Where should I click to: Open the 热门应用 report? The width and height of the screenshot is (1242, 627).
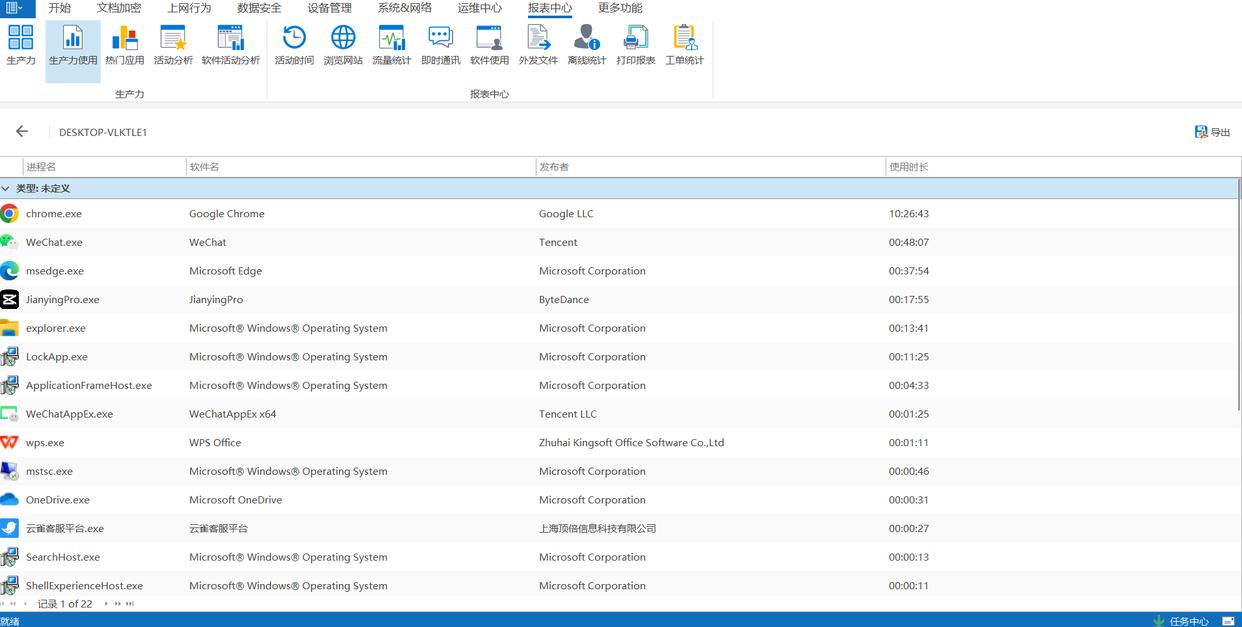coord(124,45)
